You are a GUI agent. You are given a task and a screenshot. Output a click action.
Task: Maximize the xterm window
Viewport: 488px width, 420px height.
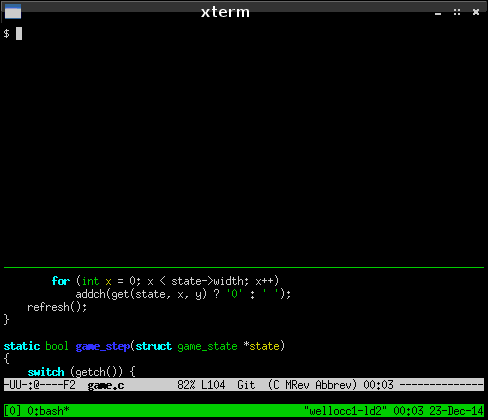457,12
